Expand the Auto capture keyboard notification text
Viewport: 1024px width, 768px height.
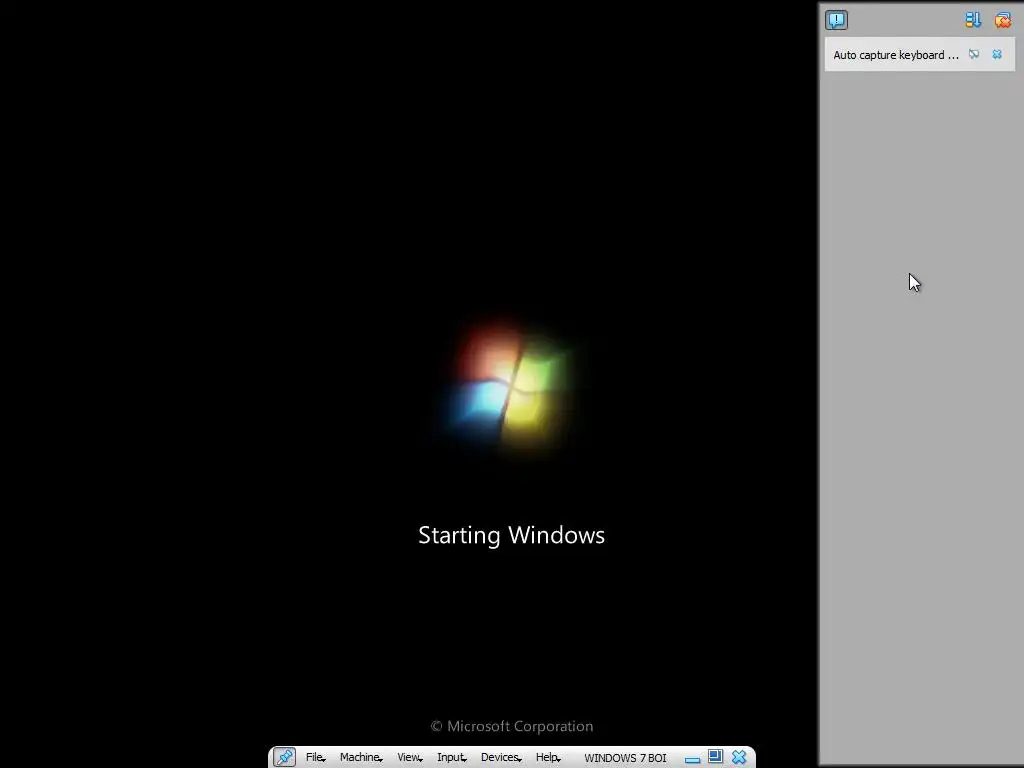tap(896, 55)
